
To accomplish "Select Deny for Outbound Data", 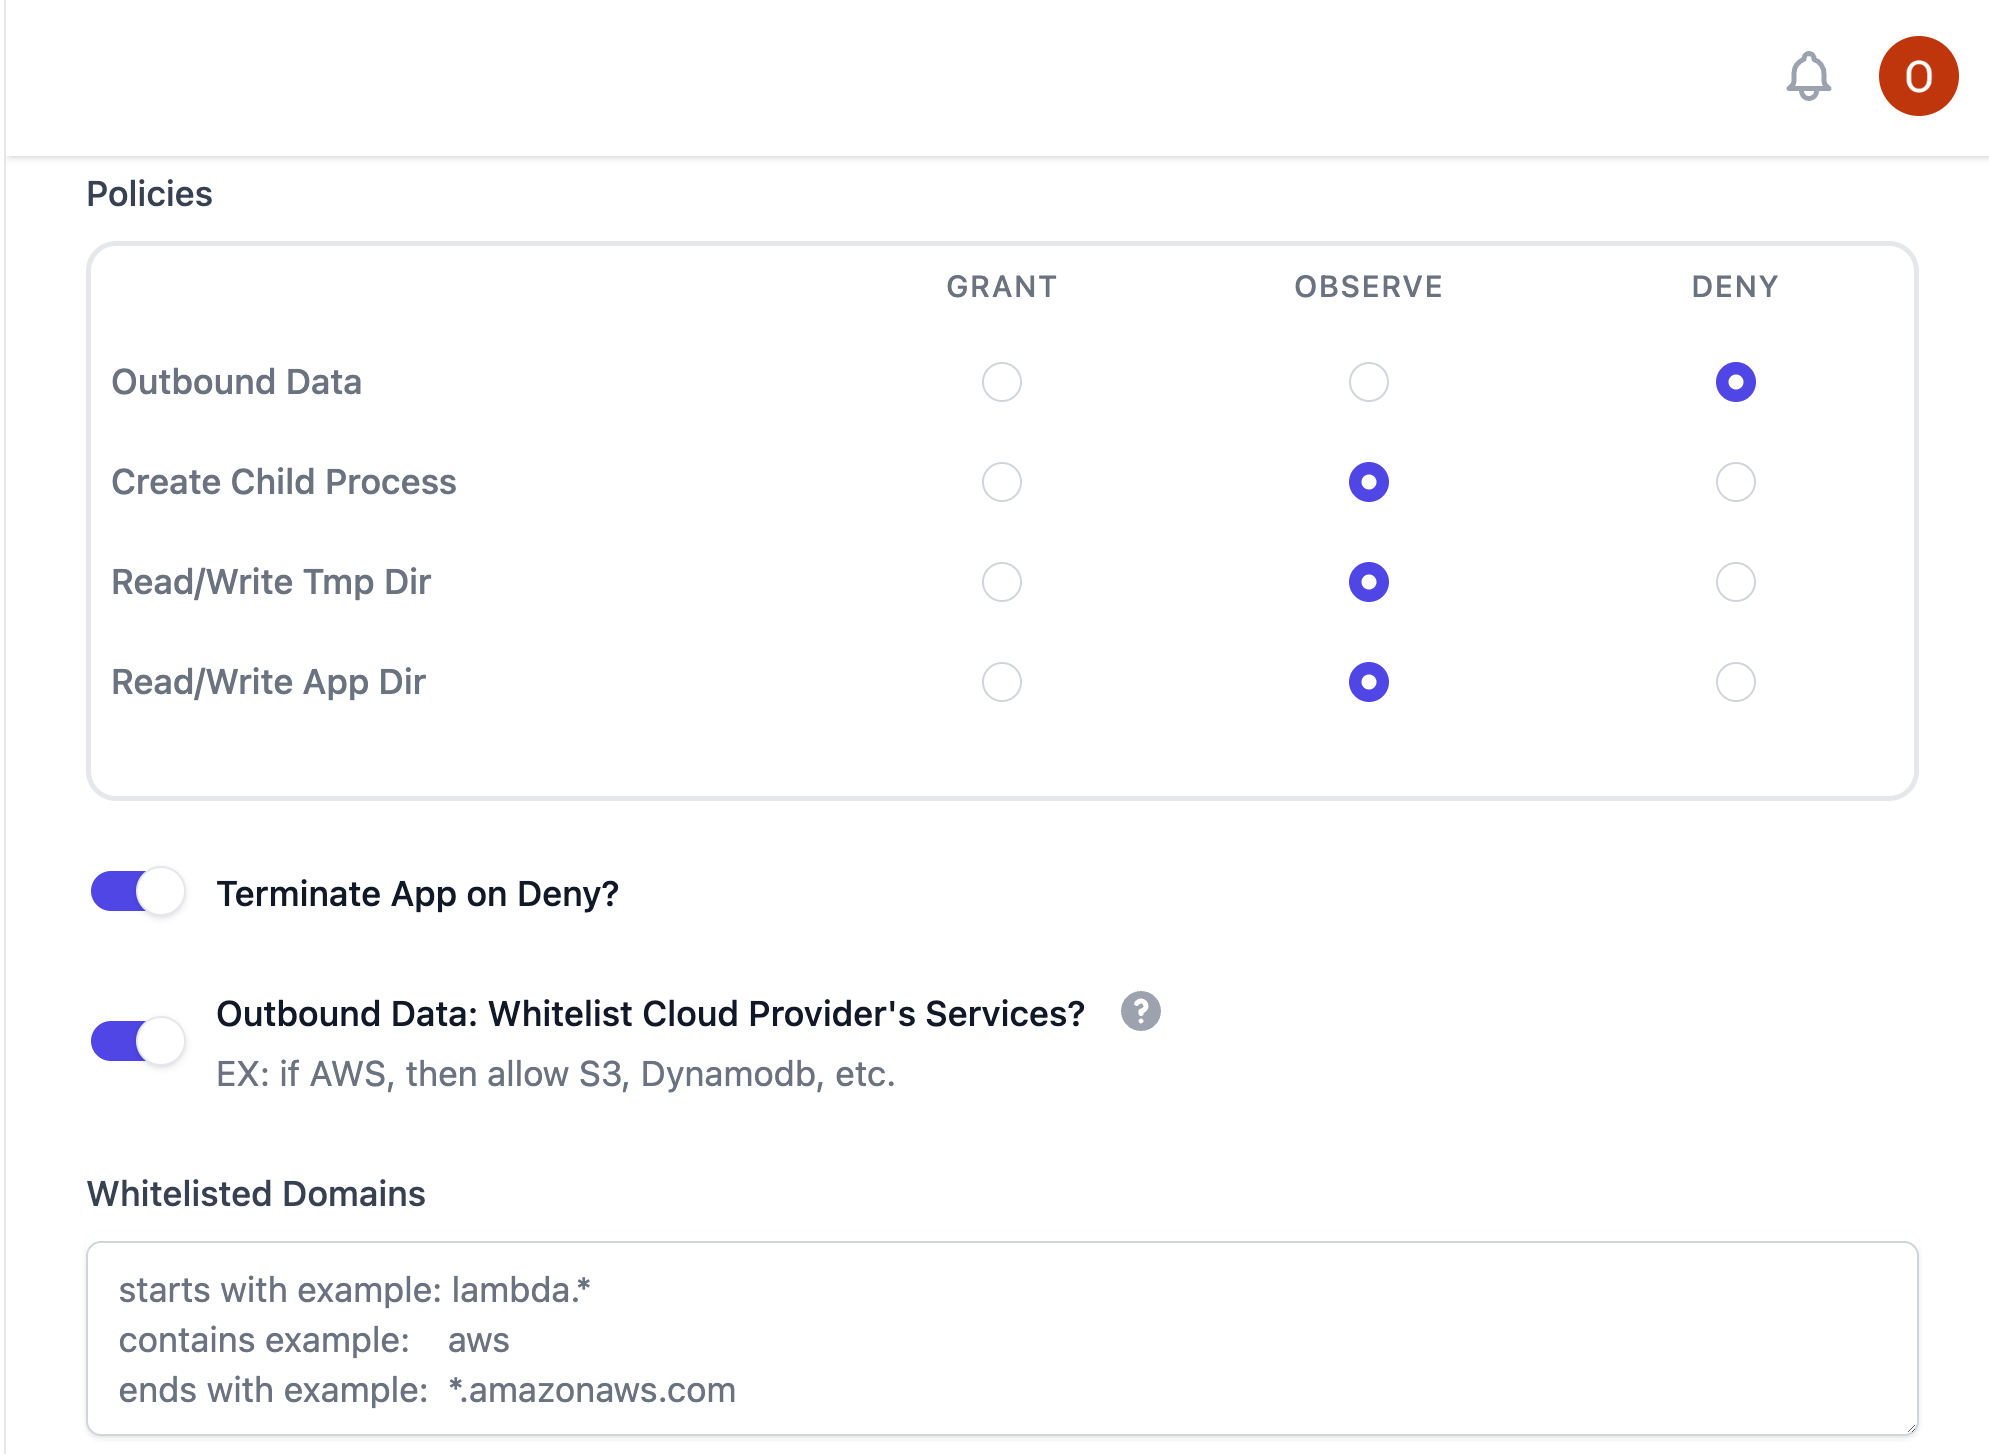I will click(x=1735, y=382).
